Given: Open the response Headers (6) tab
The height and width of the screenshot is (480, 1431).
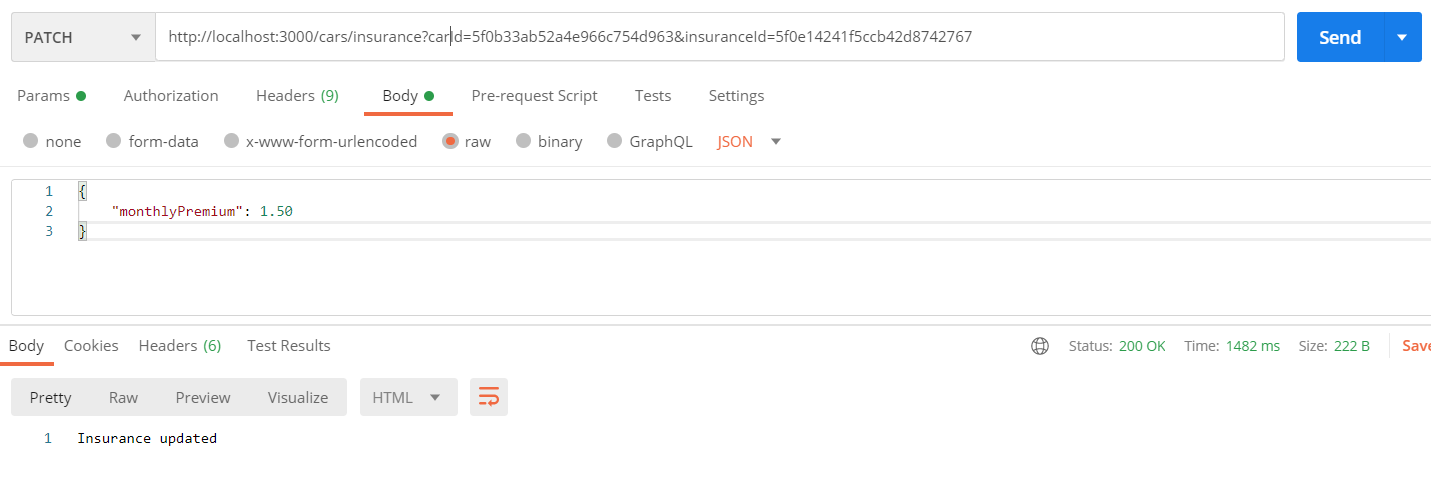Looking at the screenshot, I should (180, 346).
